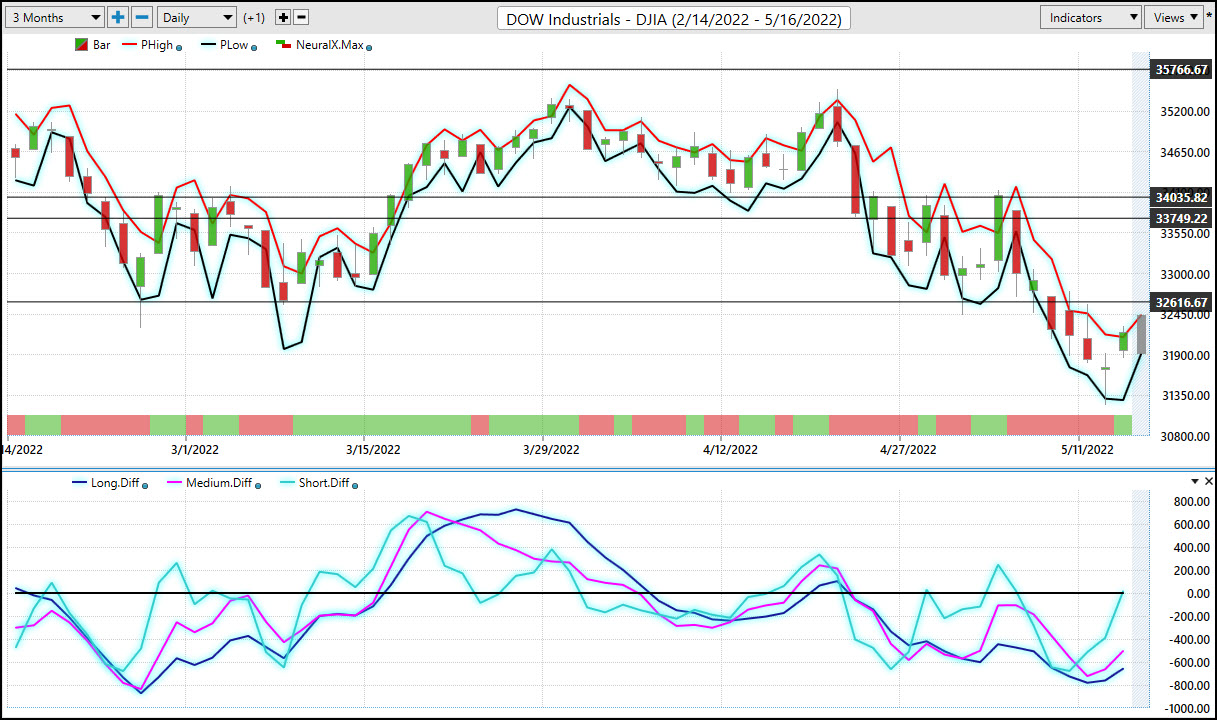This screenshot has height=720, width=1217.
Task: Click the DOW Industrials chart title box
Action: coord(674,18)
